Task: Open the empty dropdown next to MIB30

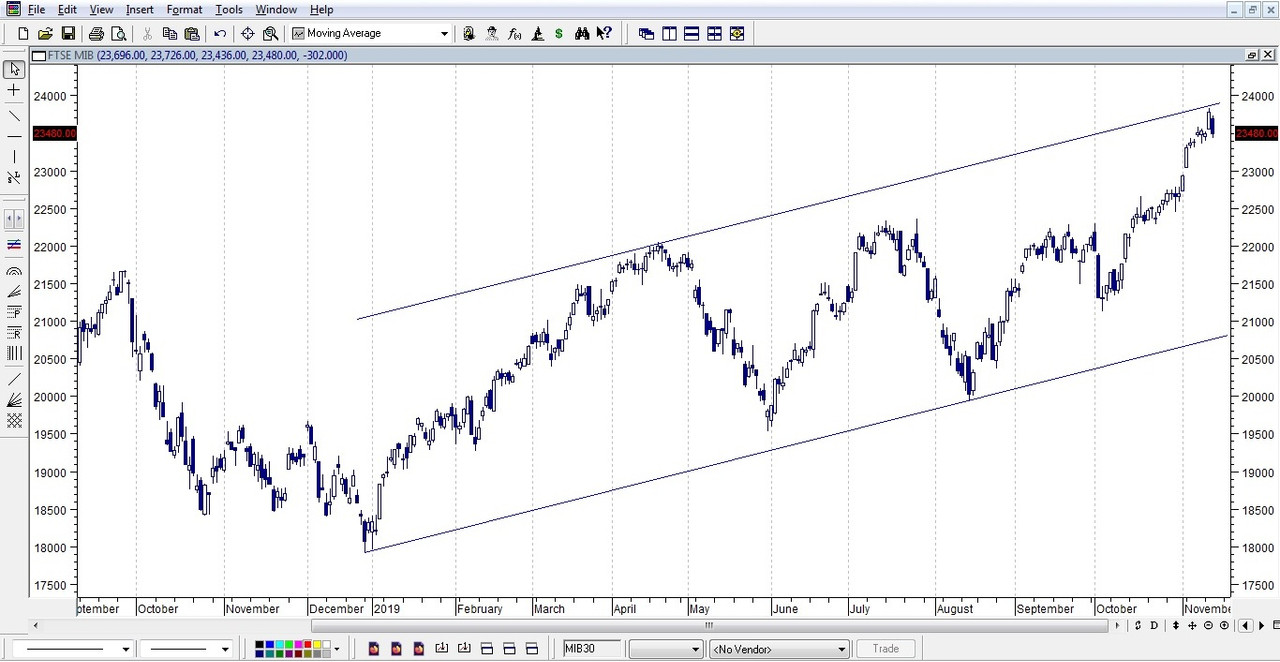Action: point(665,649)
